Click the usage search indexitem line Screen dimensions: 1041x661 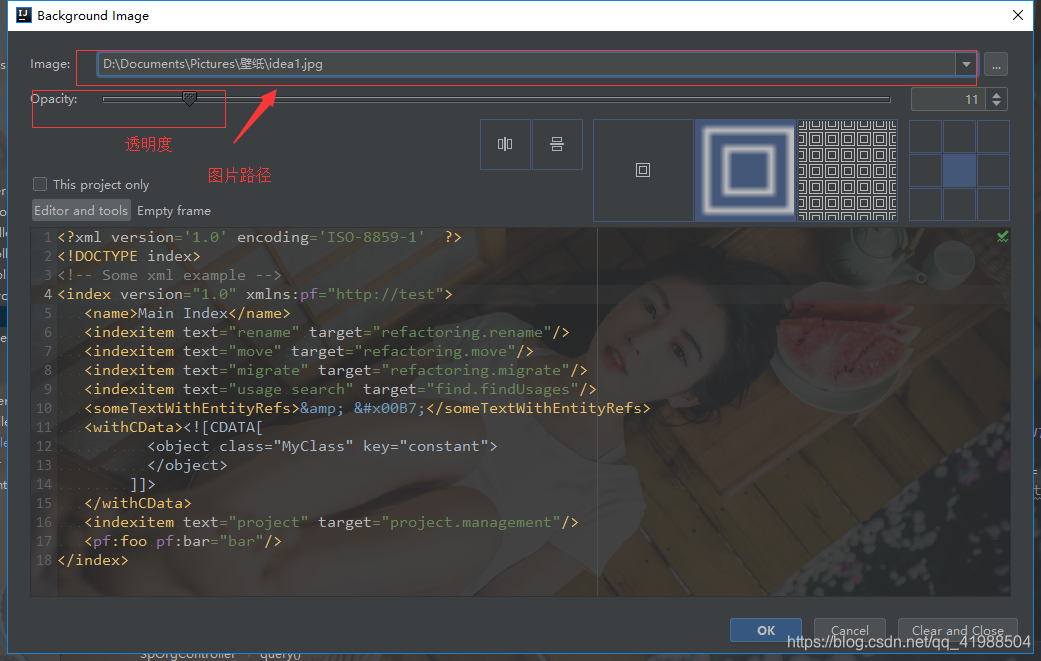340,389
